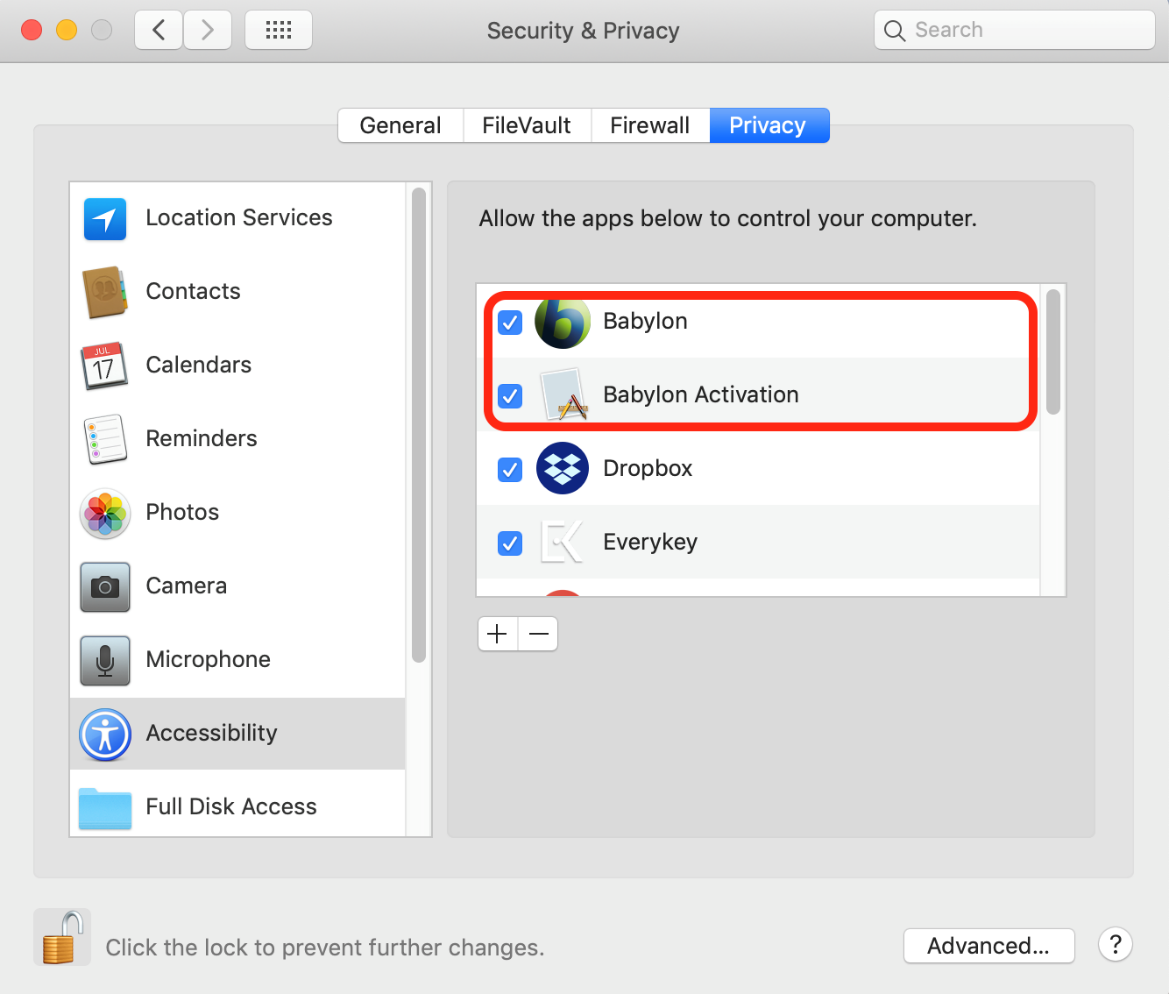Click the Camera icon in sidebar
Viewport: 1169px width, 994px height.
tap(104, 587)
